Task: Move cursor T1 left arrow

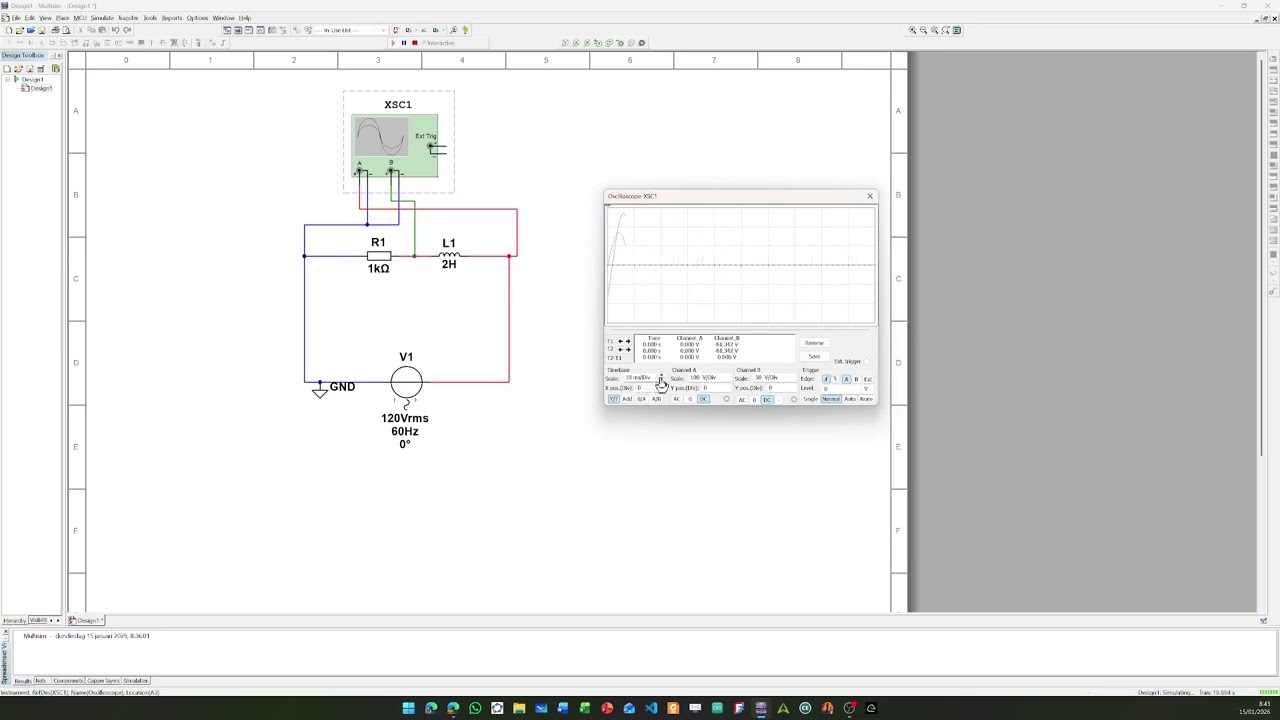Action: pyautogui.click(x=620, y=341)
